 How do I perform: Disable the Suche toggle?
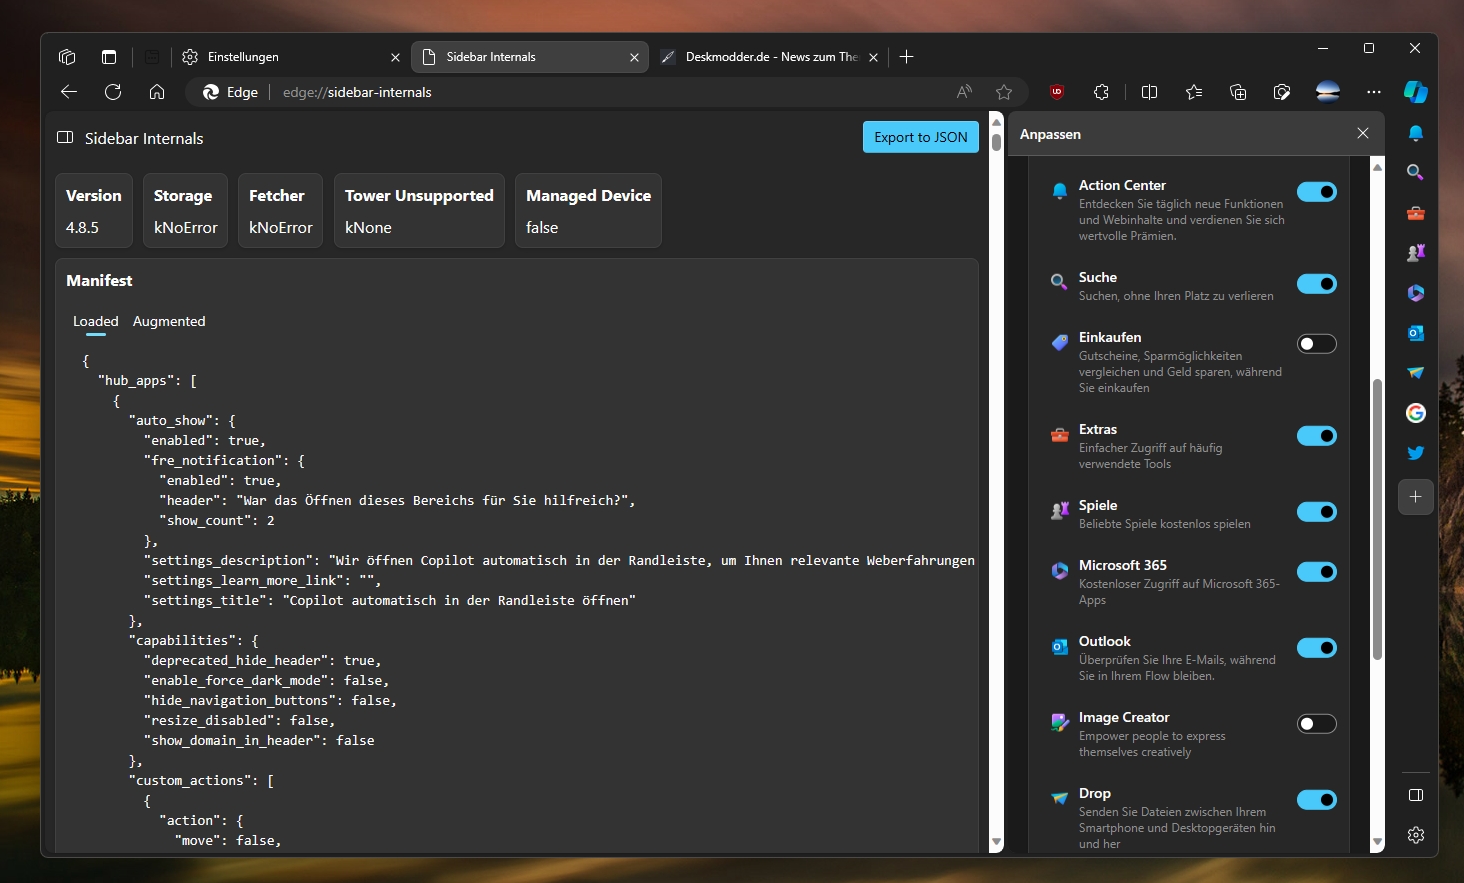click(1317, 284)
